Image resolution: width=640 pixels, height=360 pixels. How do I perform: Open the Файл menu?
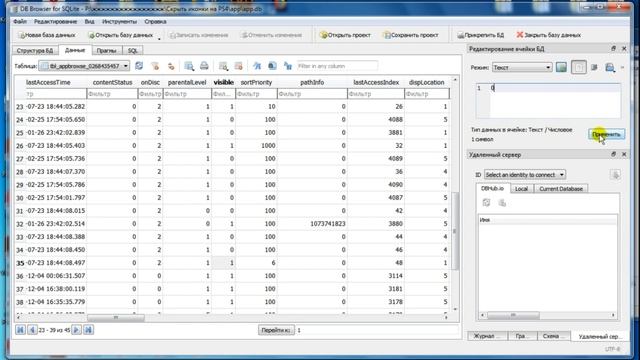pyautogui.click(x=20, y=22)
